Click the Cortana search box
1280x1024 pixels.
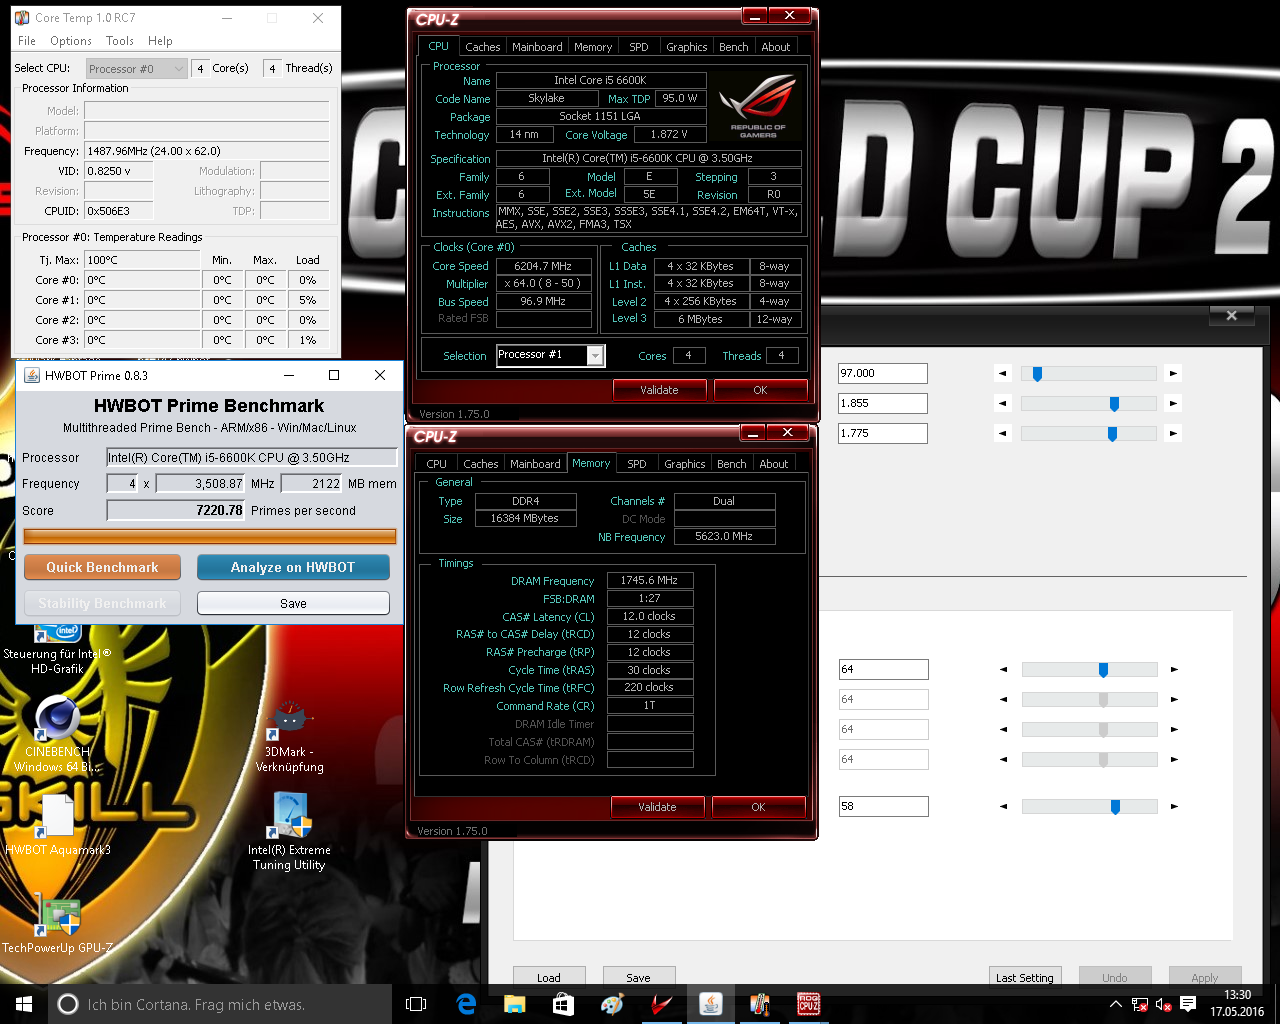(222, 1004)
